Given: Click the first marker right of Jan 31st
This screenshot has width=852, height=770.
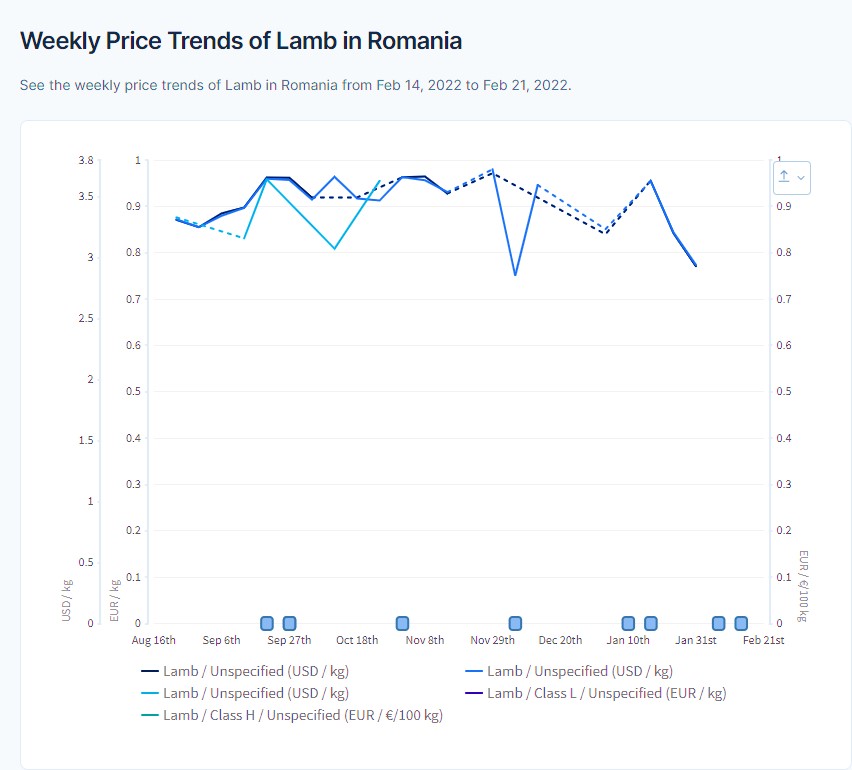Looking at the screenshot, I should pos(718,623).
